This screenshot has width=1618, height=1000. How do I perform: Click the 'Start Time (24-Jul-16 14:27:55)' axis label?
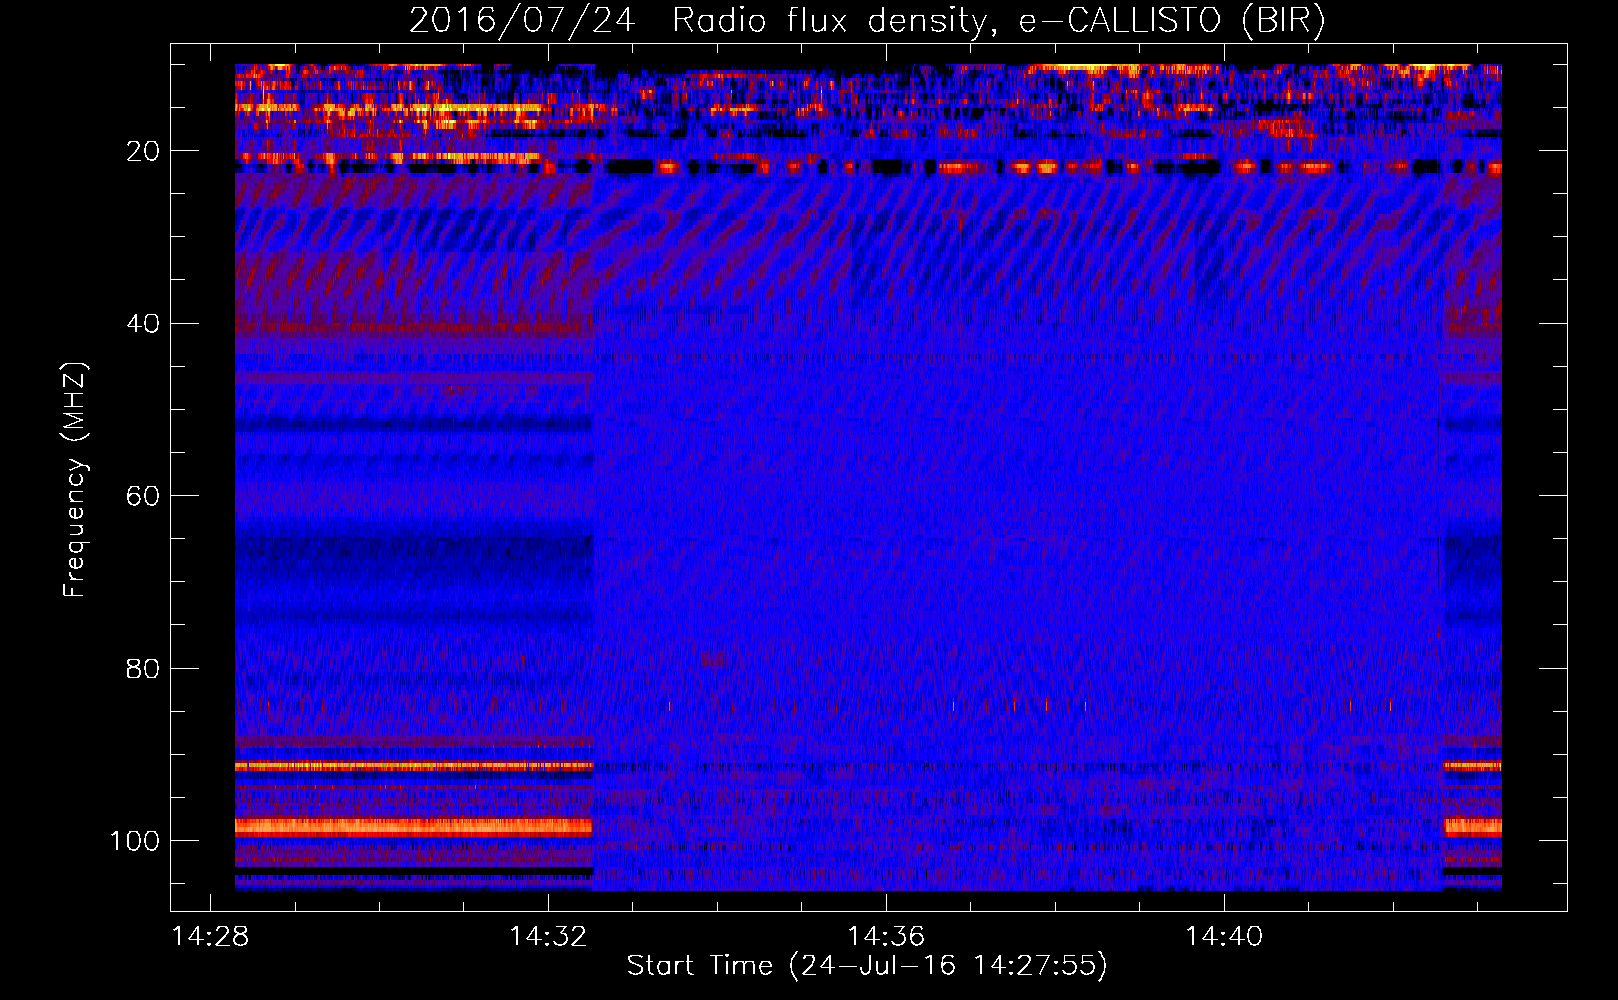[867, 966]
